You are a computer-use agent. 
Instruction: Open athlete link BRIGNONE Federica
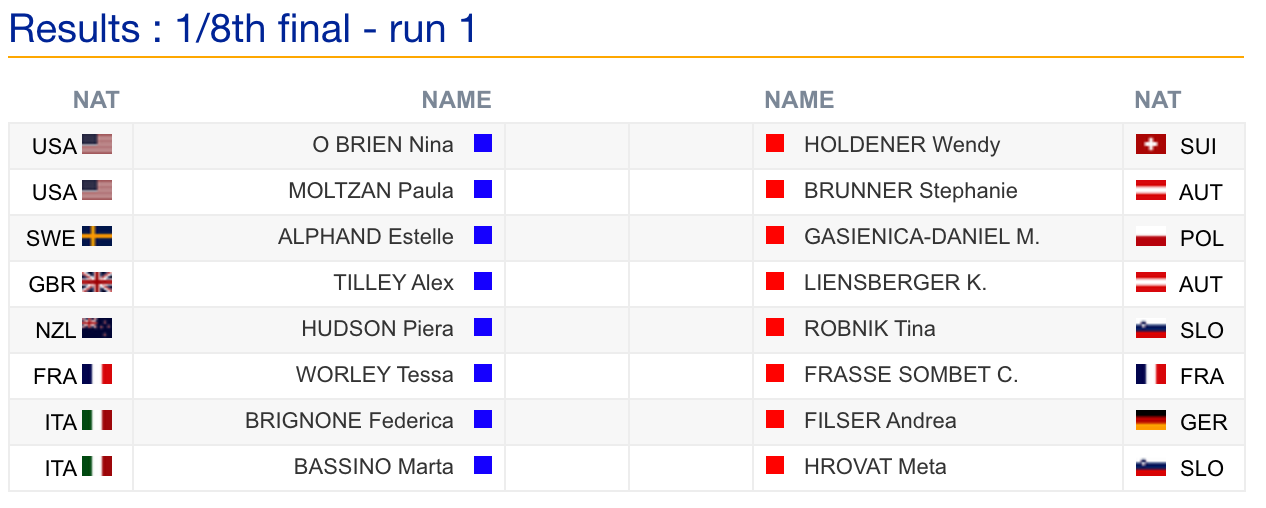pyautogui.click(x=349, y=421)
